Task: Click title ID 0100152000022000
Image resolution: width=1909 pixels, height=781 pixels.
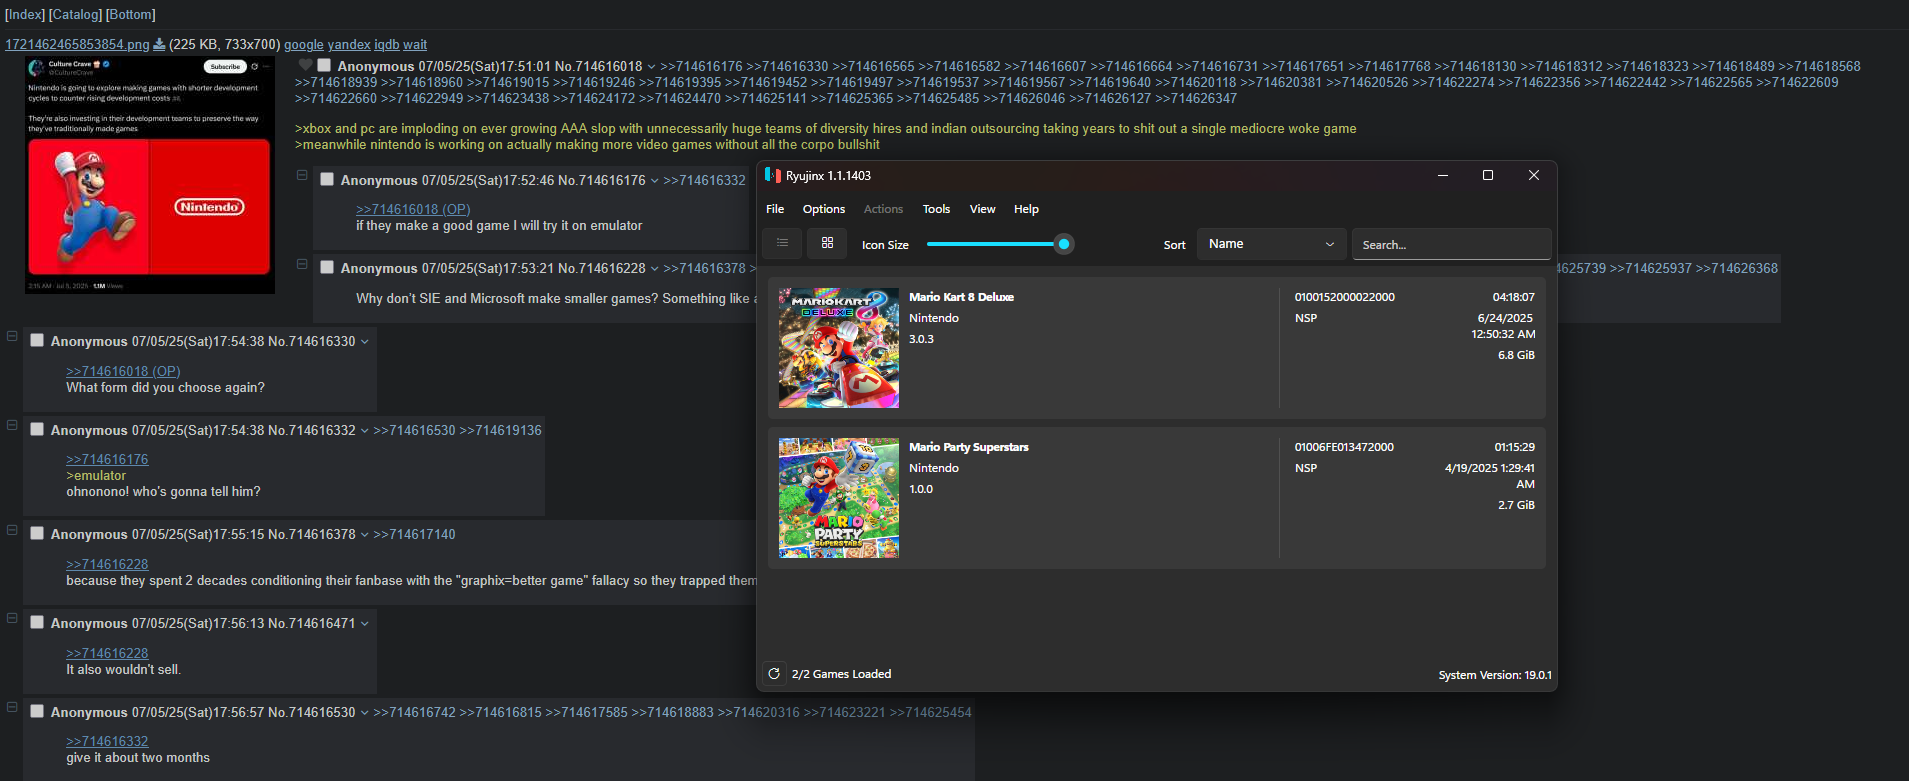Action: 1344,297
